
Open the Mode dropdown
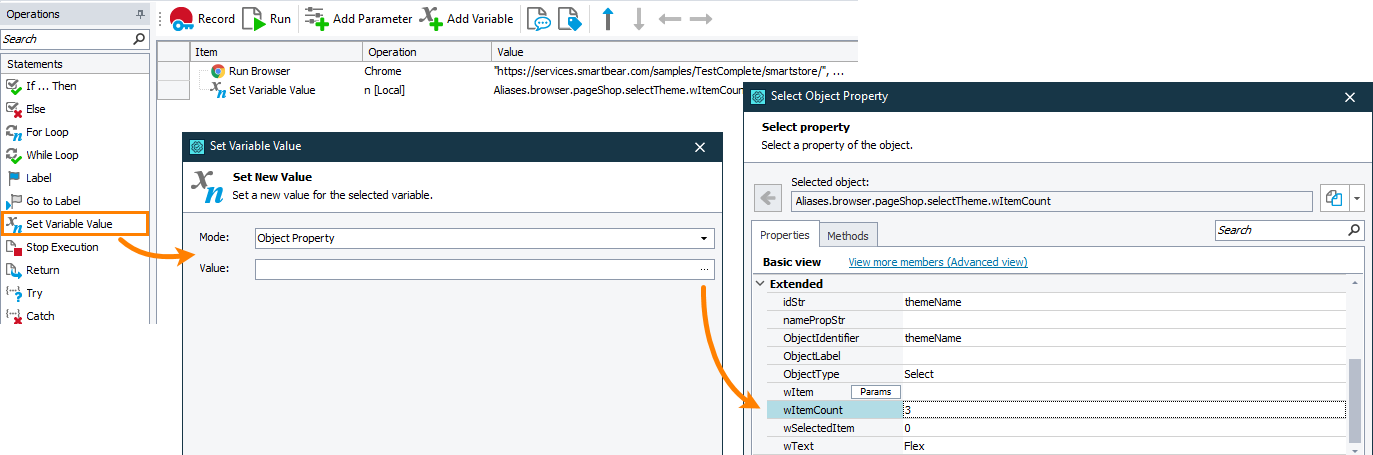coord(705,239)
